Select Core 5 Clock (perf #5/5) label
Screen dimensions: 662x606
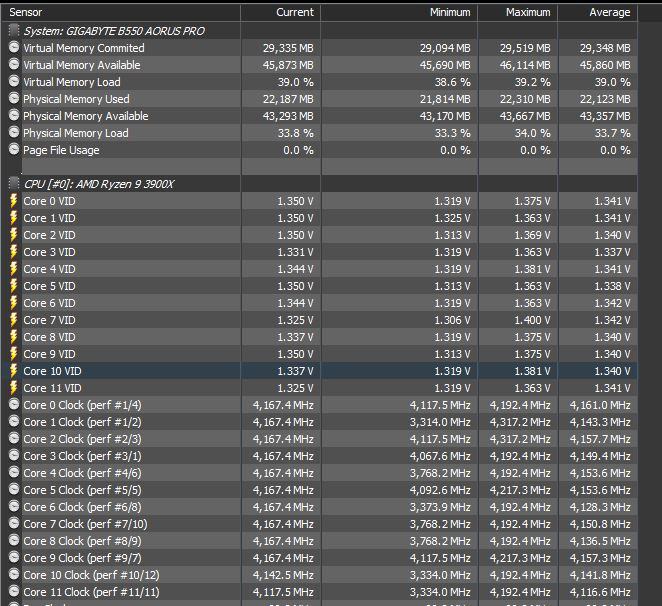pos(82,490)
